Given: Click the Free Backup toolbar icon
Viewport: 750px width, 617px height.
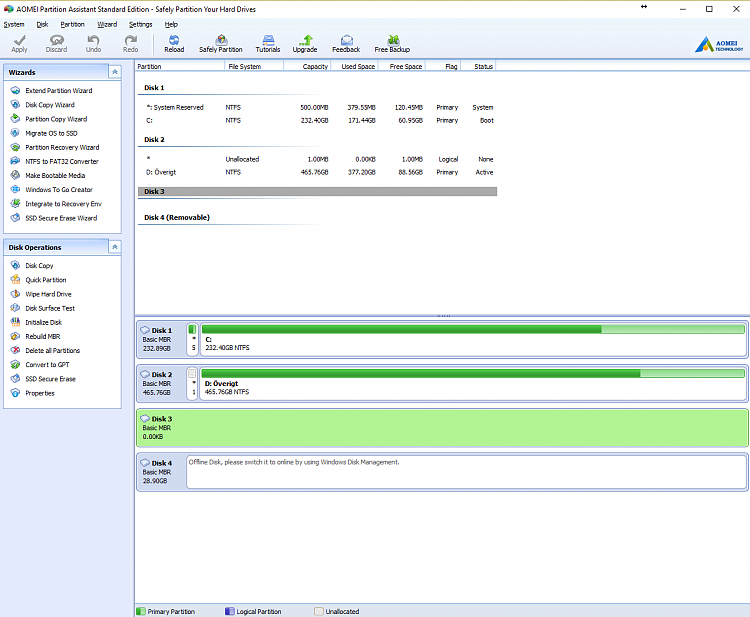Looking at the screenshot, I should (x=392, y=44).
